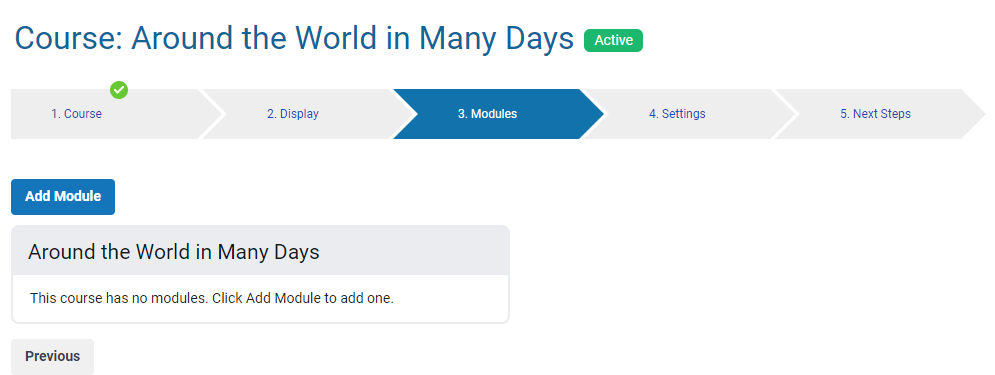Click the Add Module button
The image size is (995, 375).
[63, 197]
